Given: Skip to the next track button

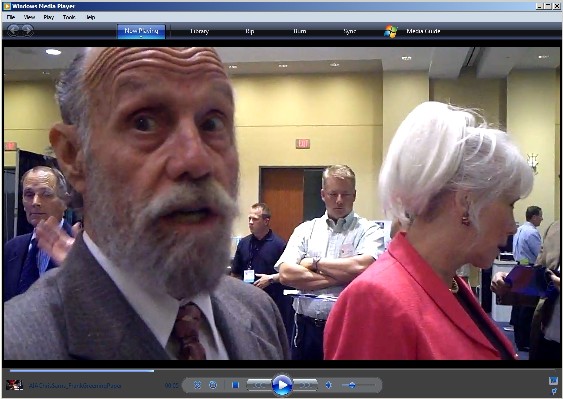Looking at the screenshot, I should tap(305, 385).
